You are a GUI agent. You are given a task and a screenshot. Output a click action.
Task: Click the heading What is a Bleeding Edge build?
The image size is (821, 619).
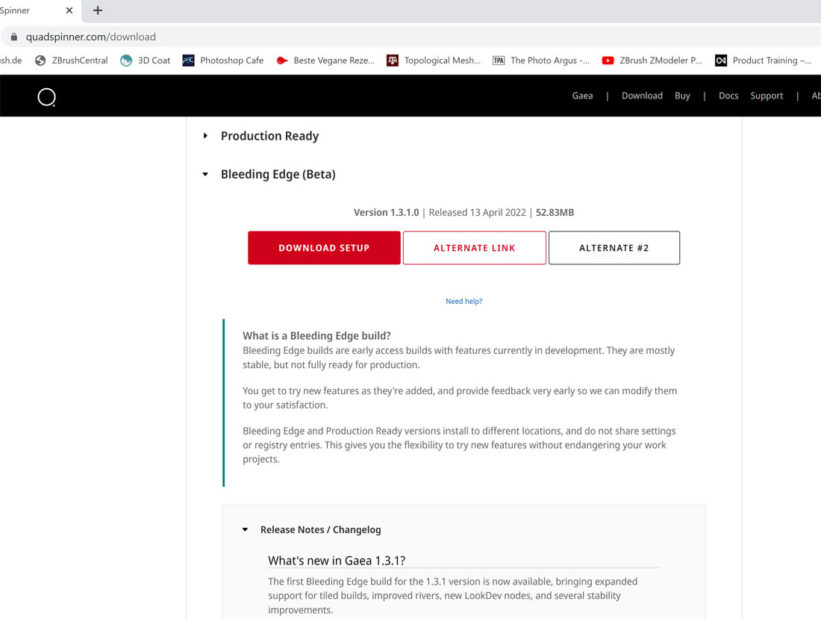tap(317, 336)
